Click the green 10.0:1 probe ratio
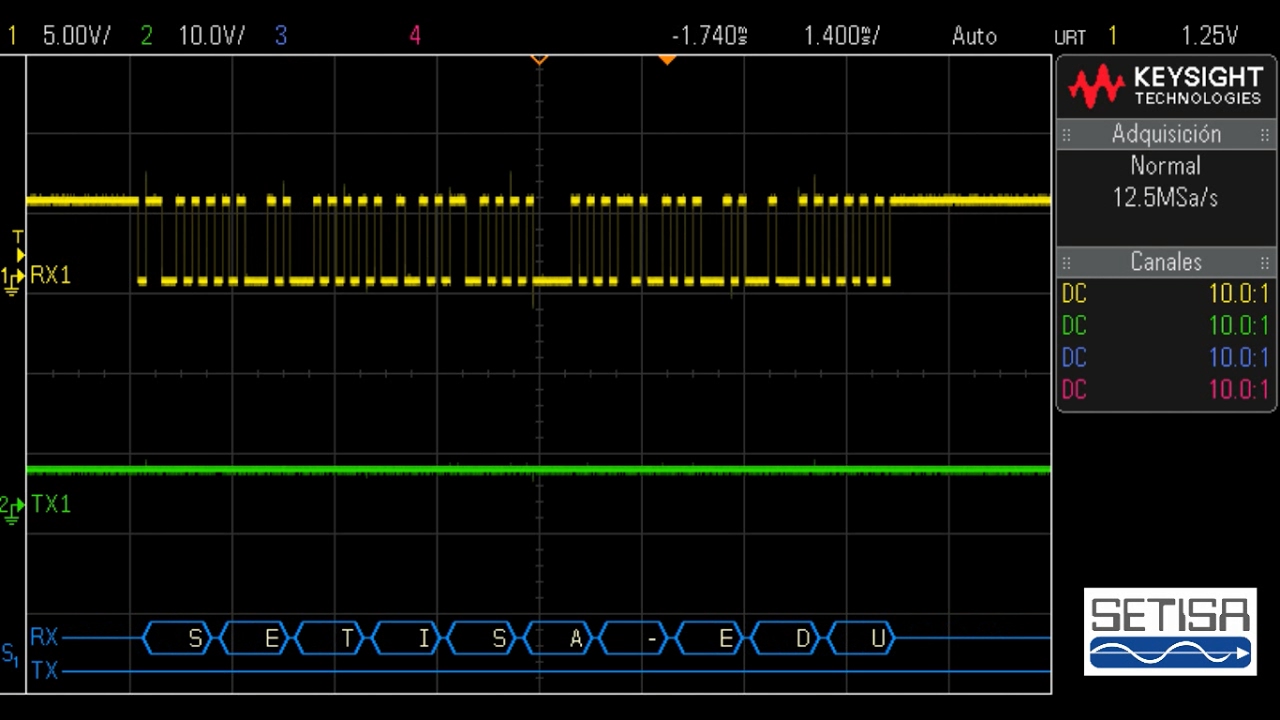The width and height of the screenshot is (1280, 720). coord(1239,326)
